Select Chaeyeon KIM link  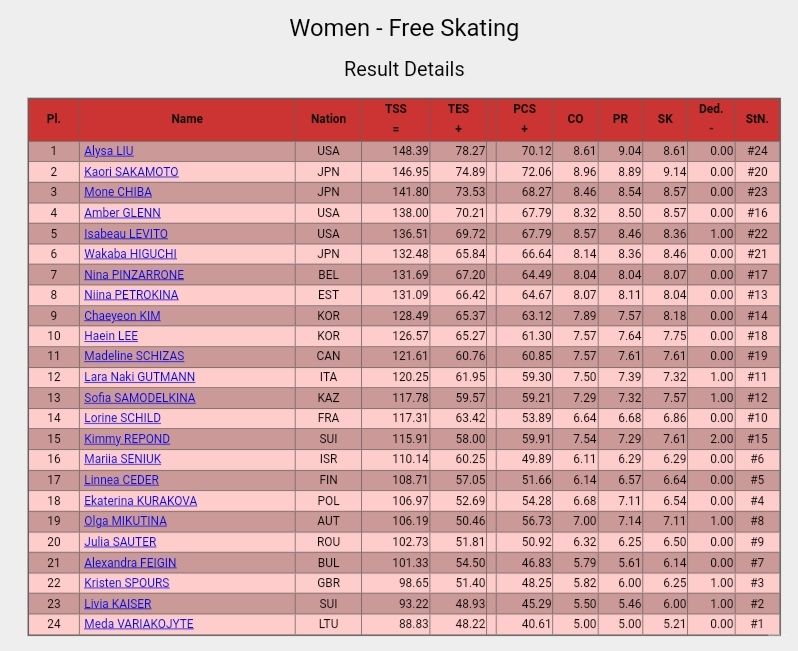[122, 316]
